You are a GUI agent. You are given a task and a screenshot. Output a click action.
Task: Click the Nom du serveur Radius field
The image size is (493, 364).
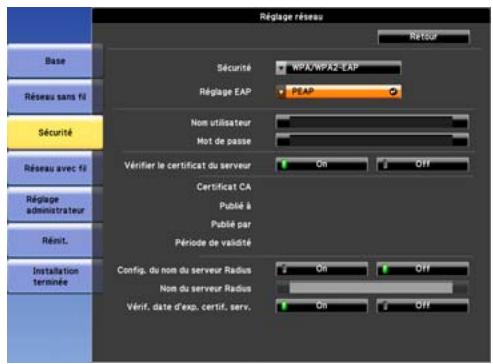click(372, 288)
